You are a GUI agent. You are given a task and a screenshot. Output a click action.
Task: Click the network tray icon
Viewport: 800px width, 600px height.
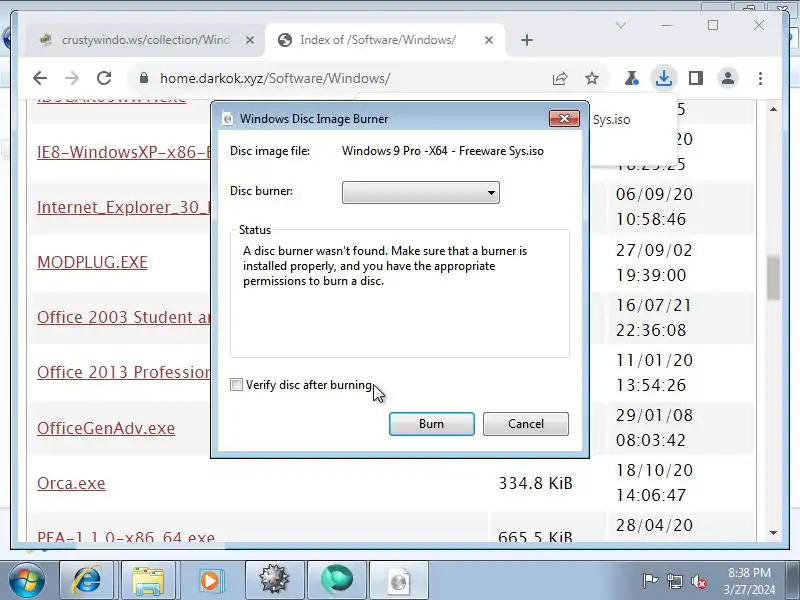pos(674,581)
